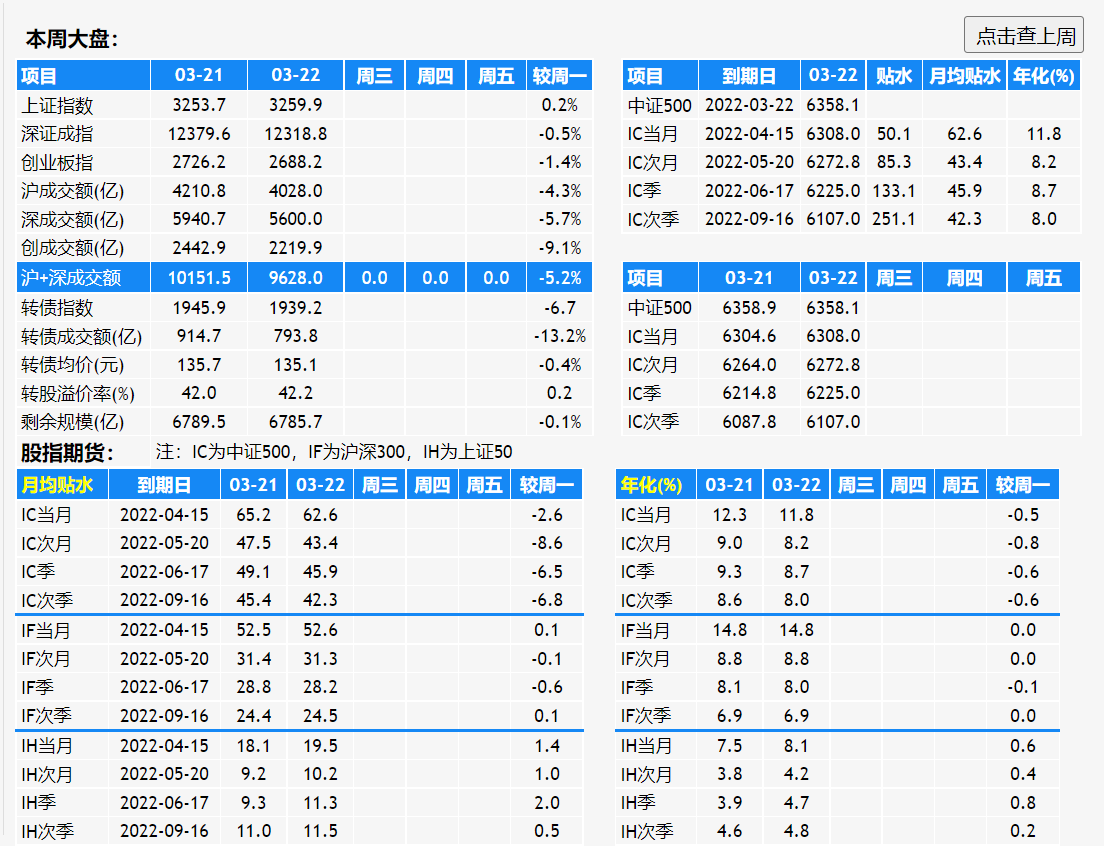This screenshot has width=1104, height=846.
Task: Click 135.1 in the 转债均价 row
Action: tap(296, 365)
